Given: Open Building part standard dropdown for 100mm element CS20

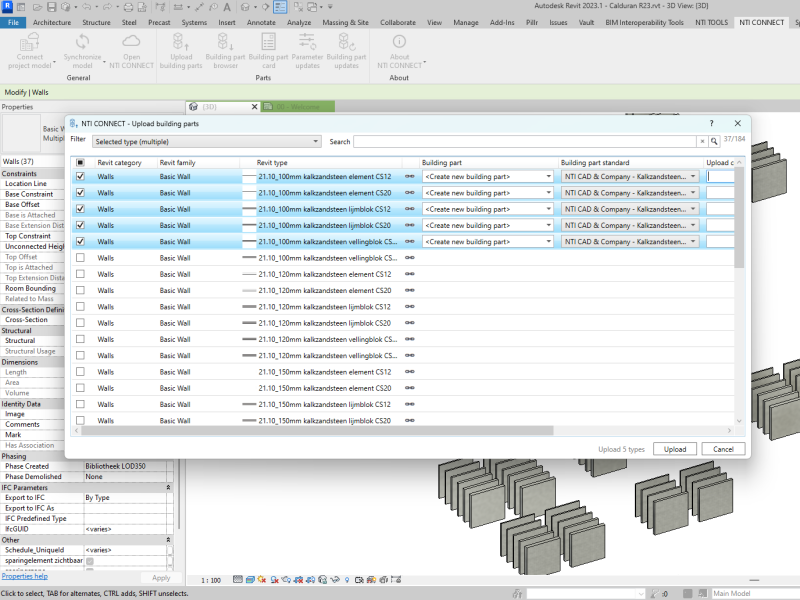Looking at the screenshot, I should [630, 193].
